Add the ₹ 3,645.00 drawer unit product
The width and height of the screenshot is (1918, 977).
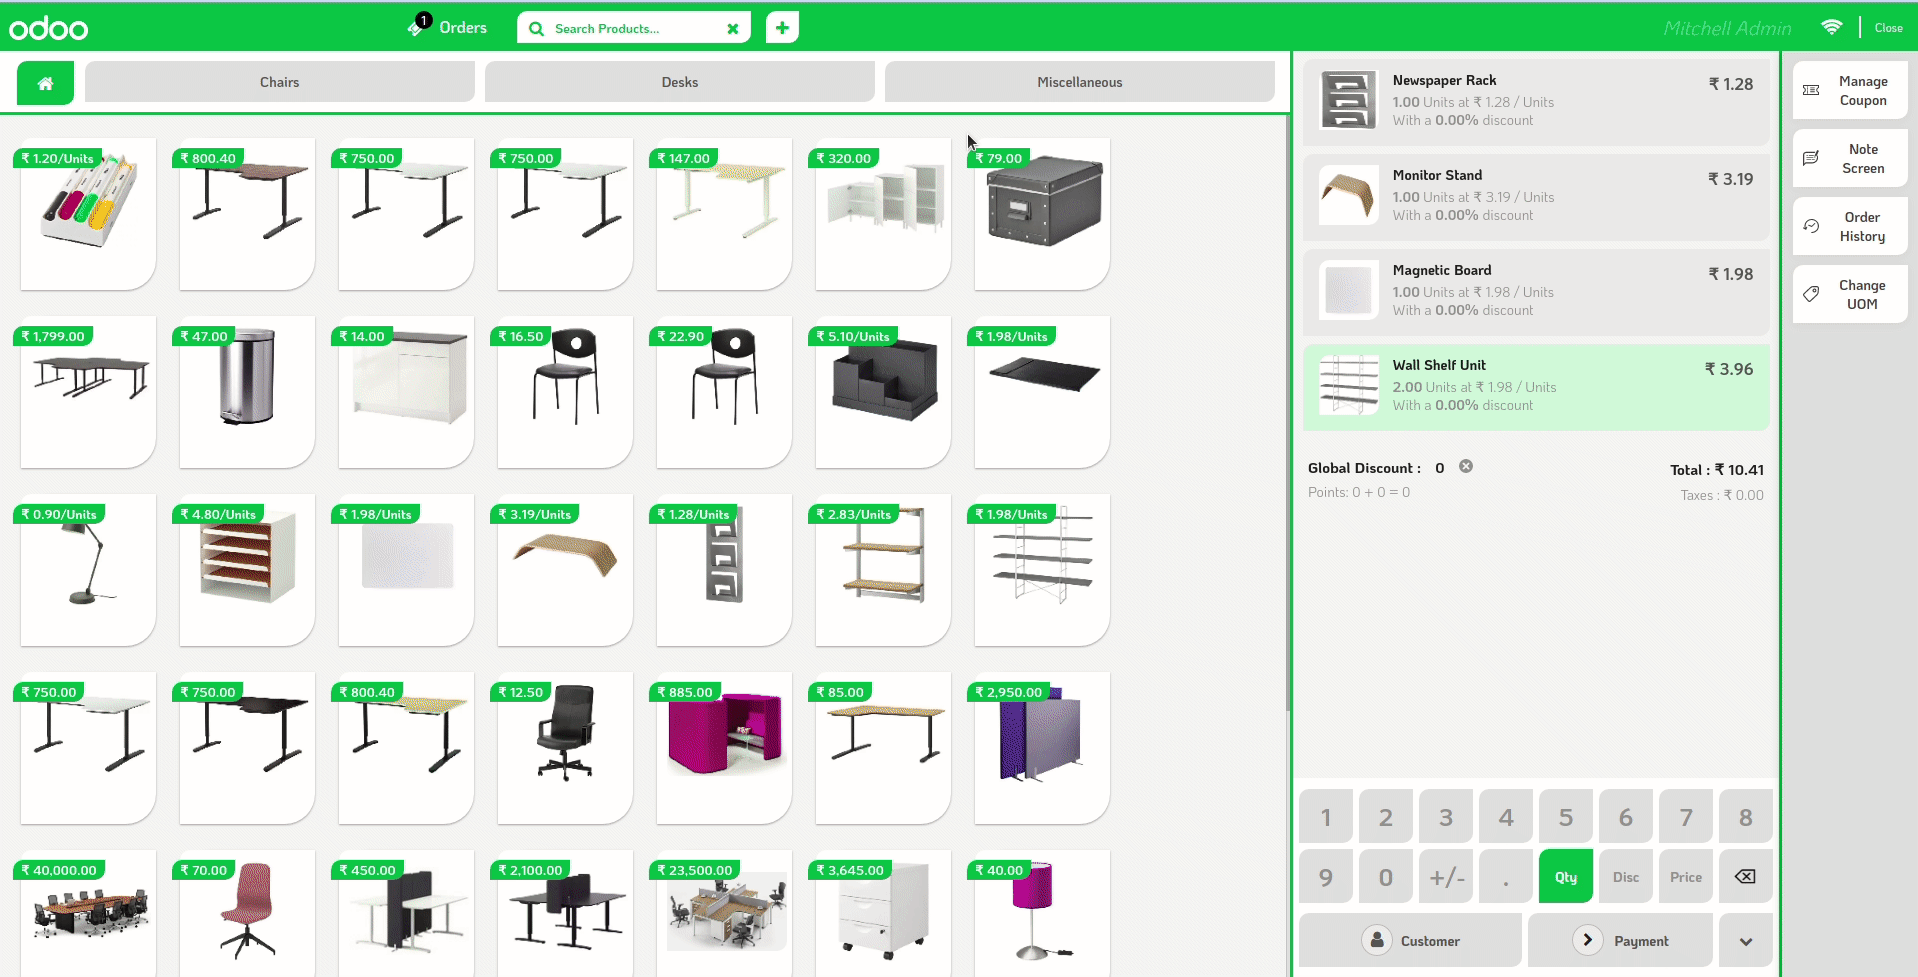tap(883, 914)
